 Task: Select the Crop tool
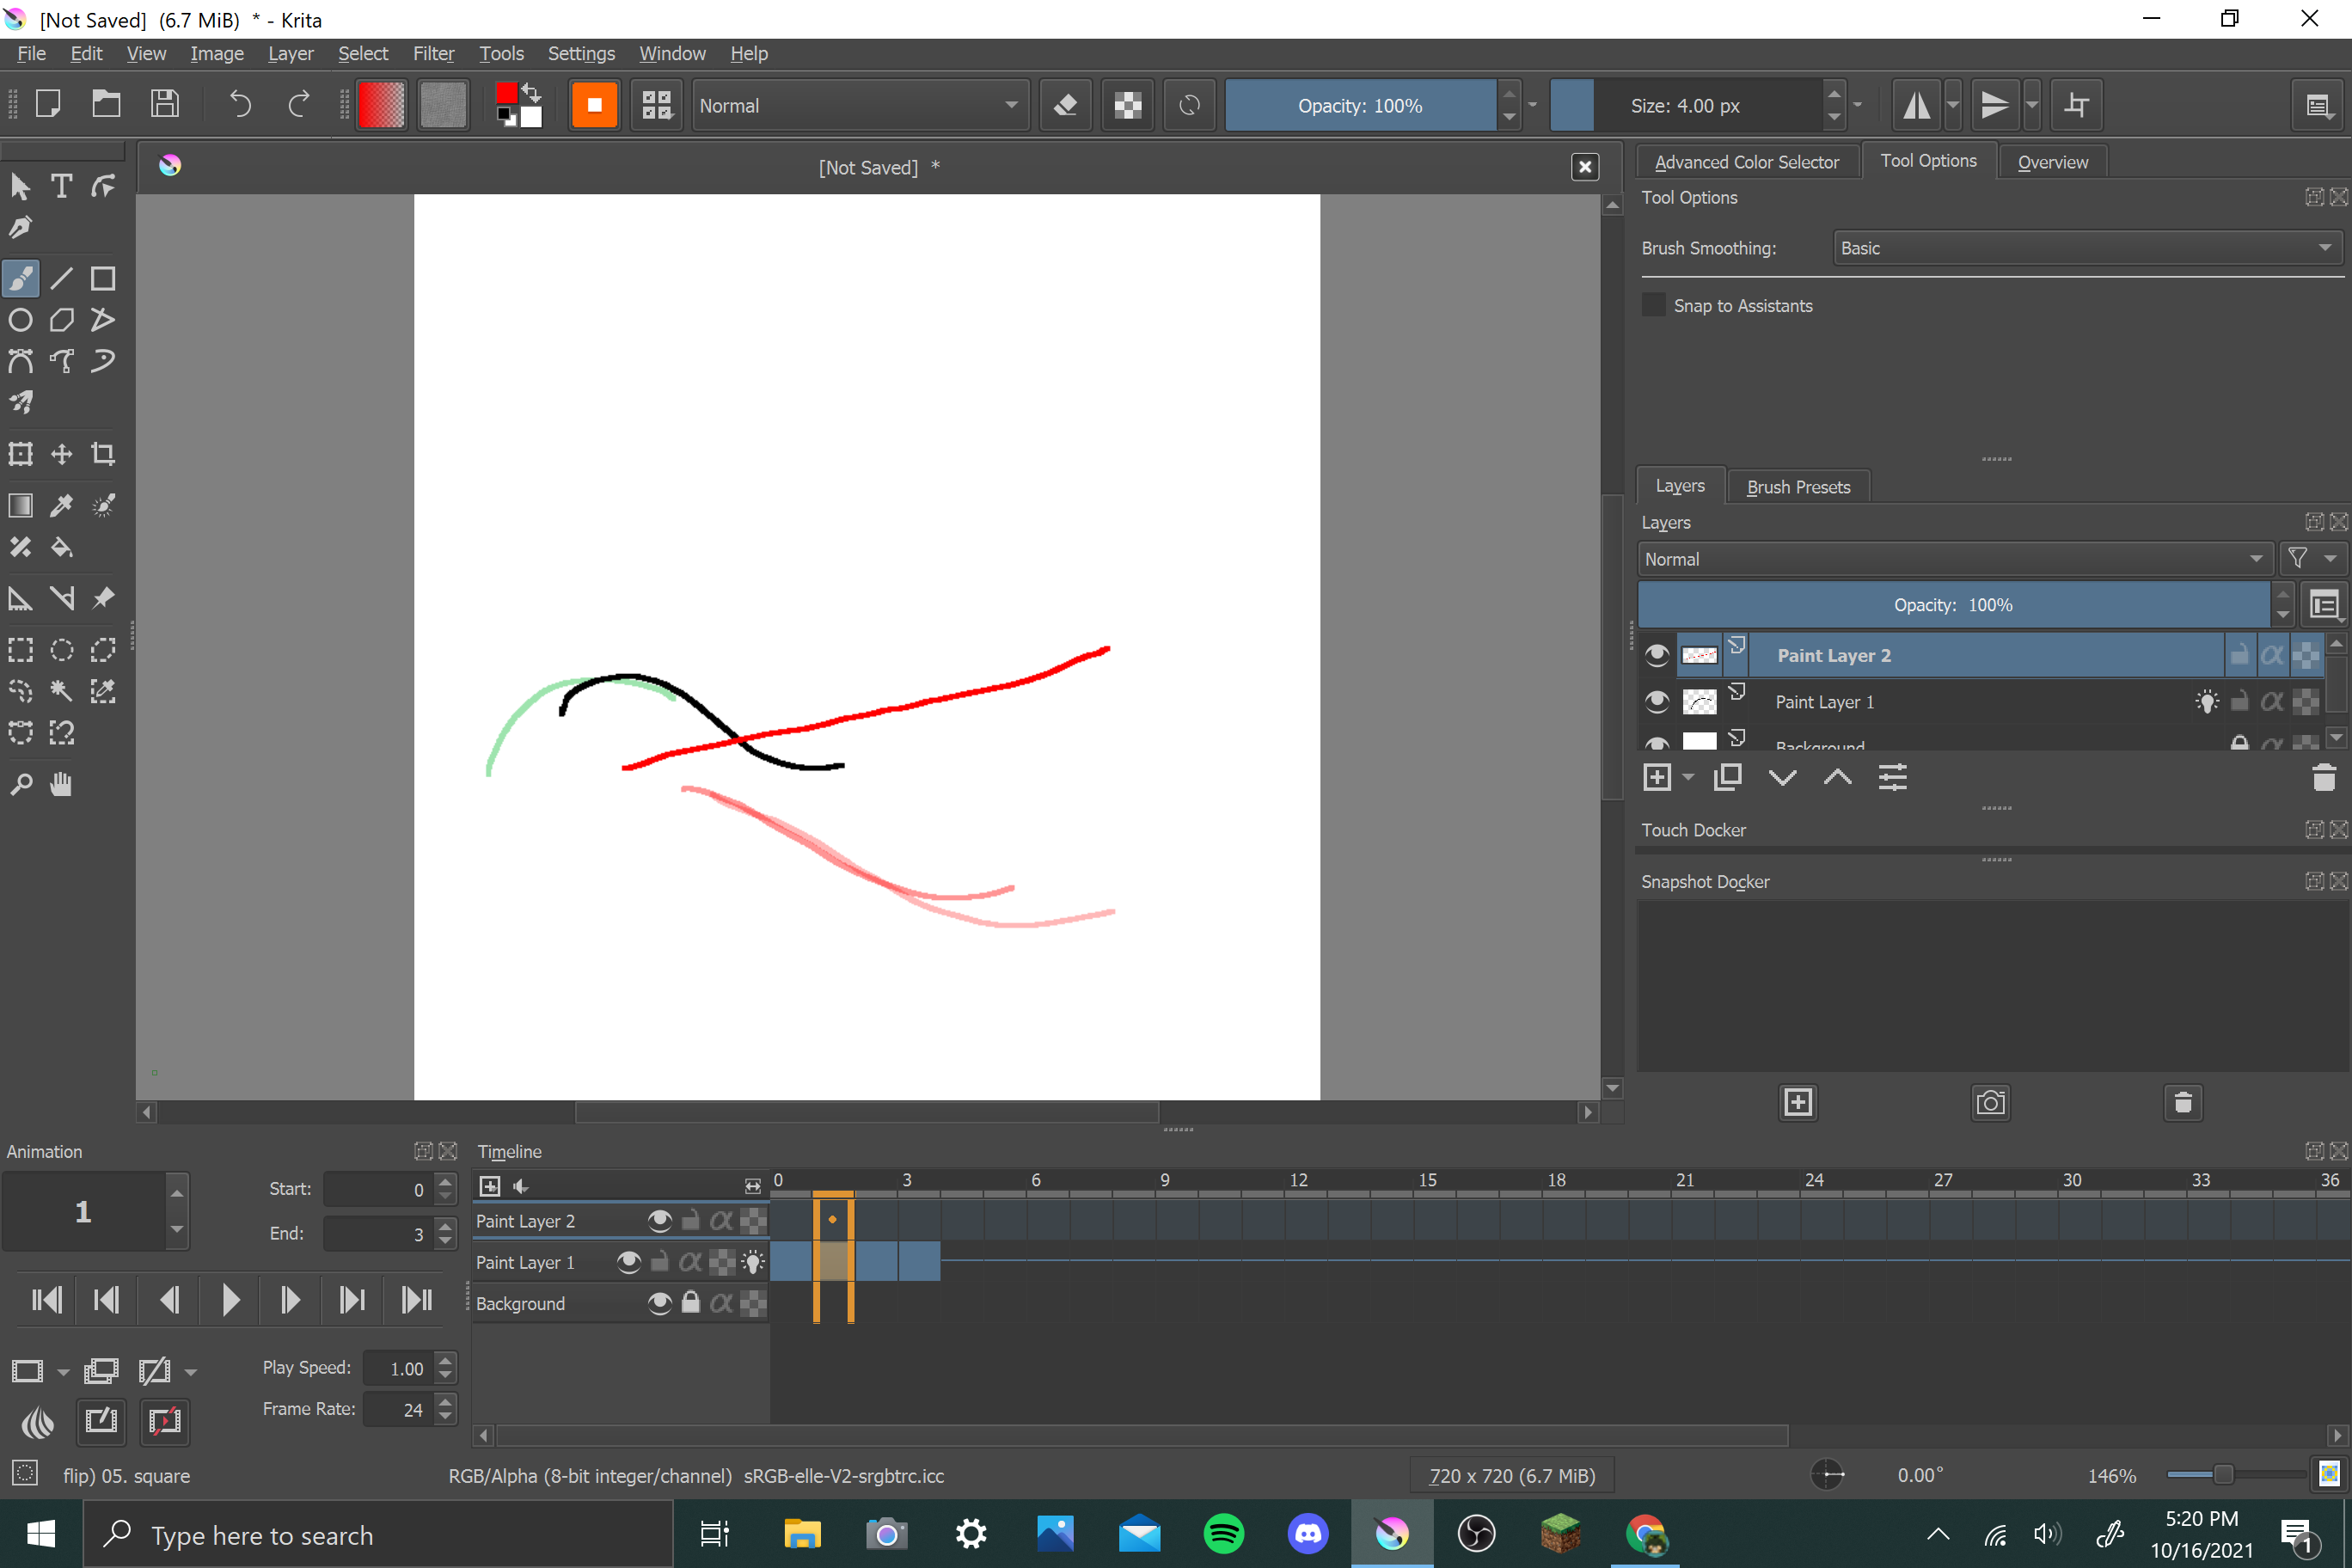(103, 454)
